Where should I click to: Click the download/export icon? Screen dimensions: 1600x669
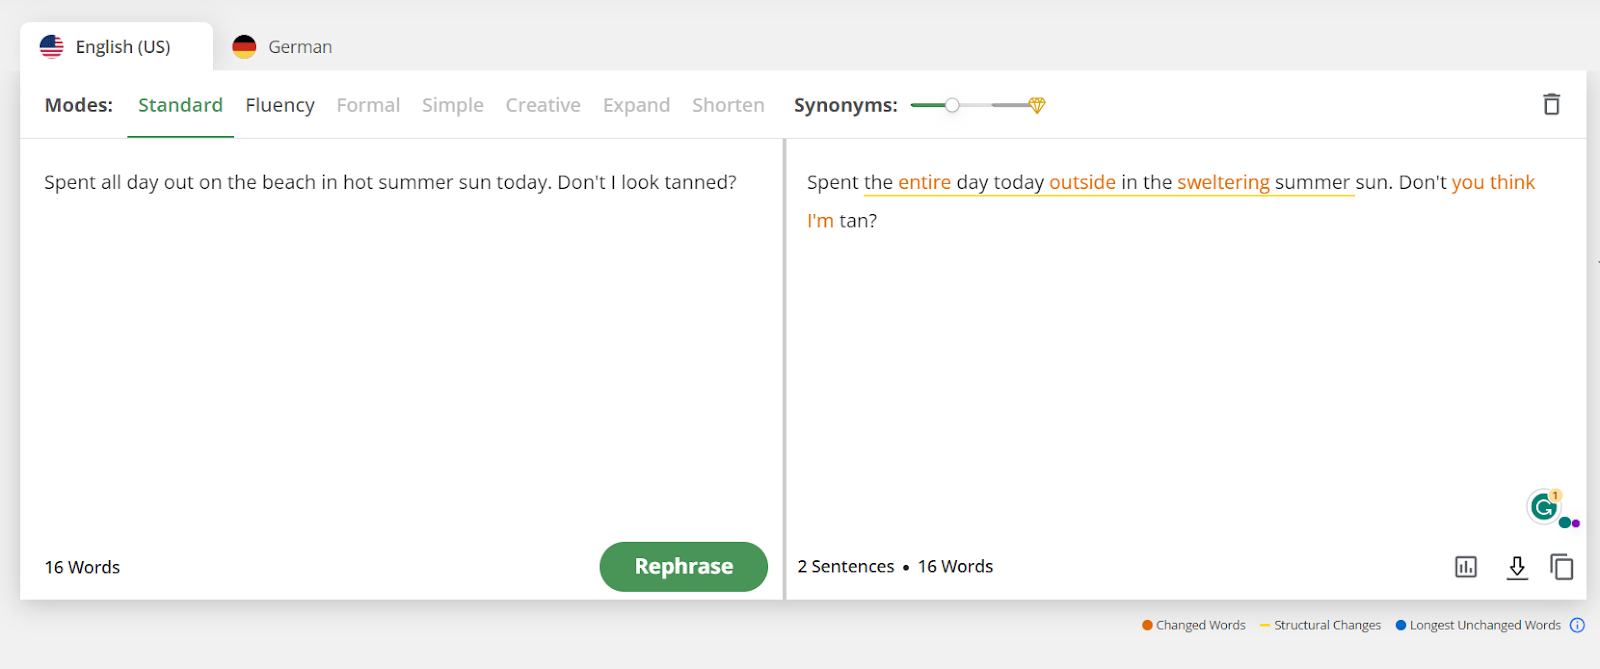click(1517, 567)
